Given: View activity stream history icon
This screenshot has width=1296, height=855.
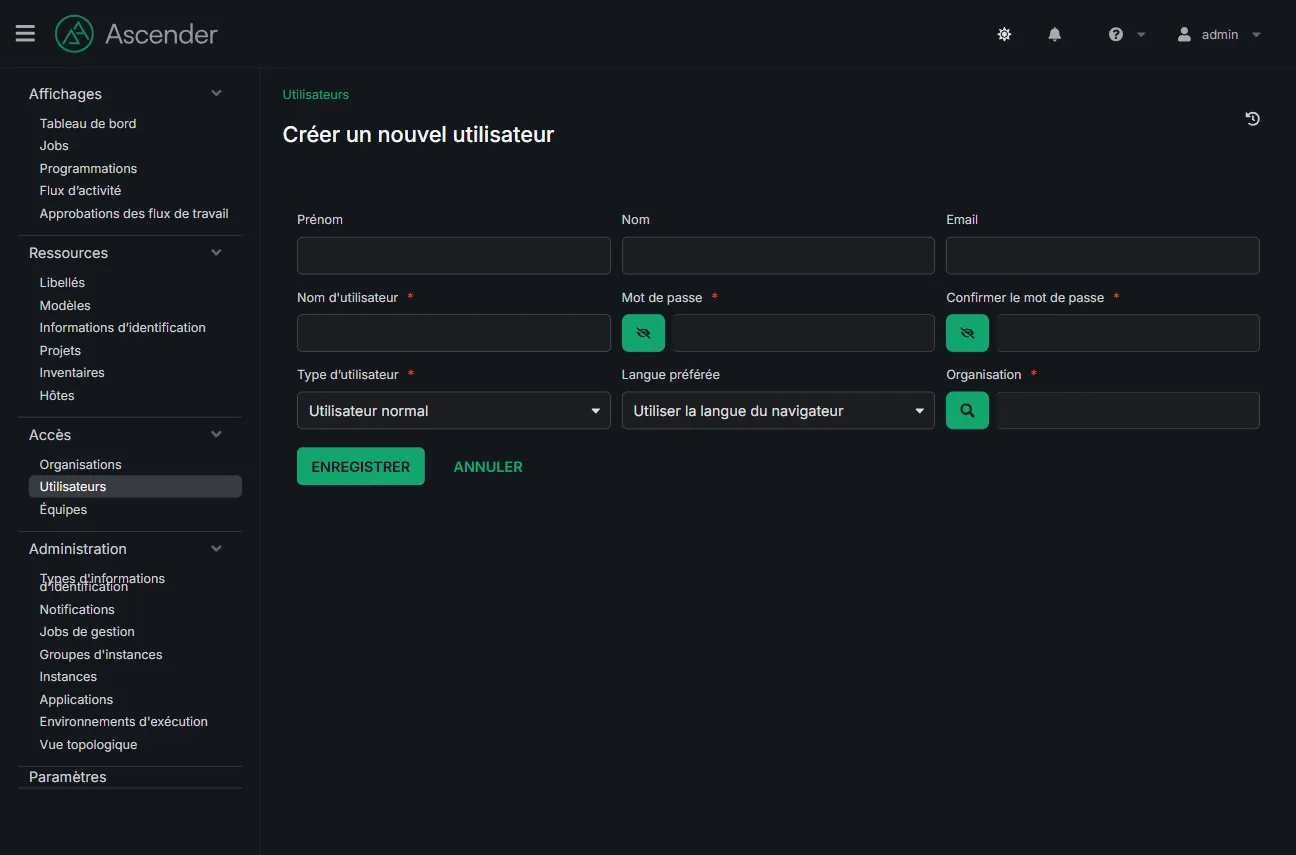Looking at the screenshot, I should (1252, 119).
